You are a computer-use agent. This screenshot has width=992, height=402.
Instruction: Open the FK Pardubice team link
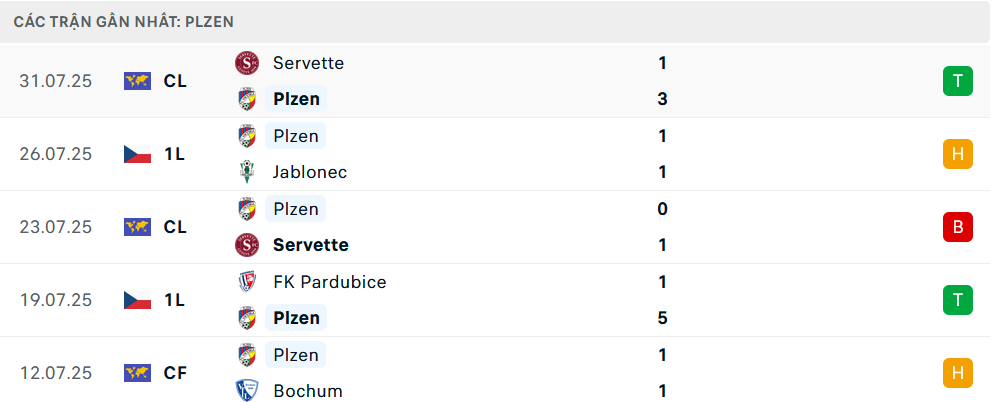330,282
